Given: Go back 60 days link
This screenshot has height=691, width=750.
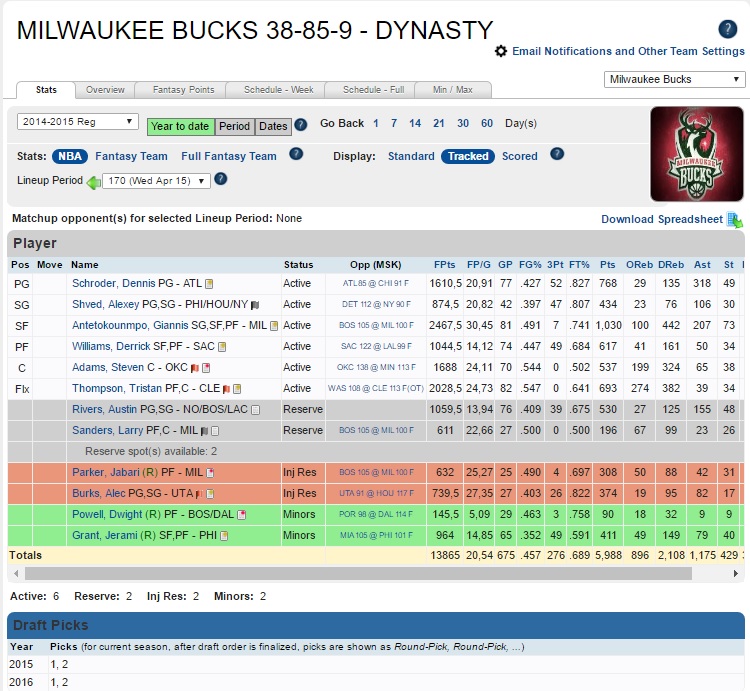Looking at the screenshot, I should point(486,123).
